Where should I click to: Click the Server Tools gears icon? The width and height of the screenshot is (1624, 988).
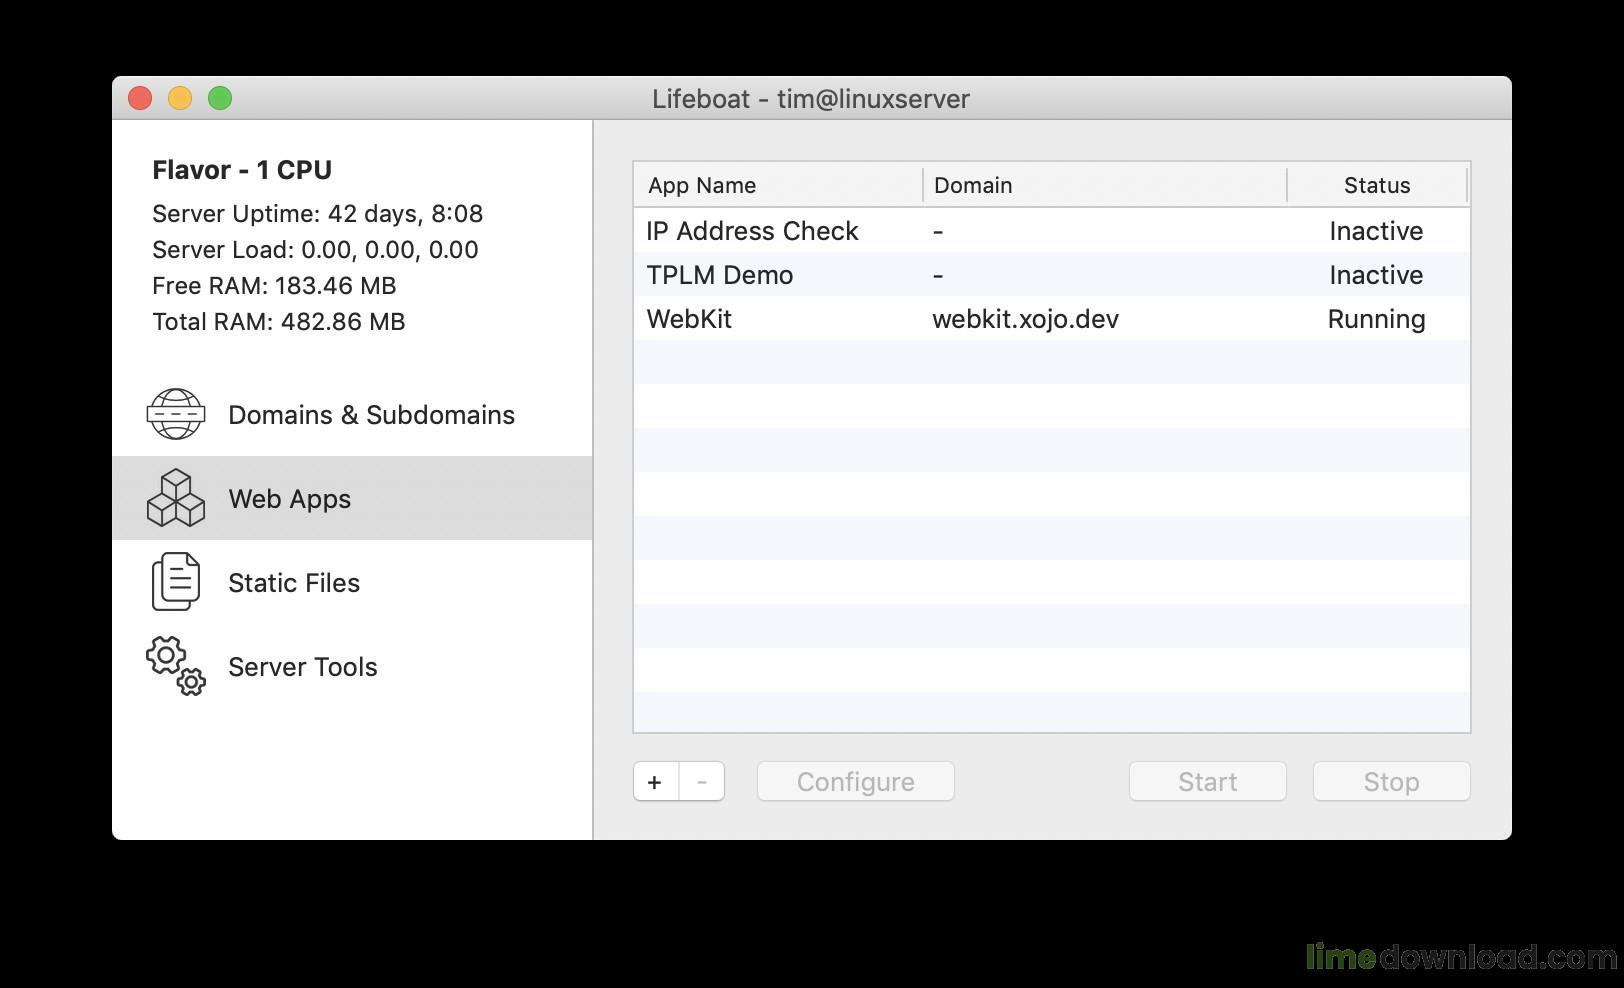[176, 666]
